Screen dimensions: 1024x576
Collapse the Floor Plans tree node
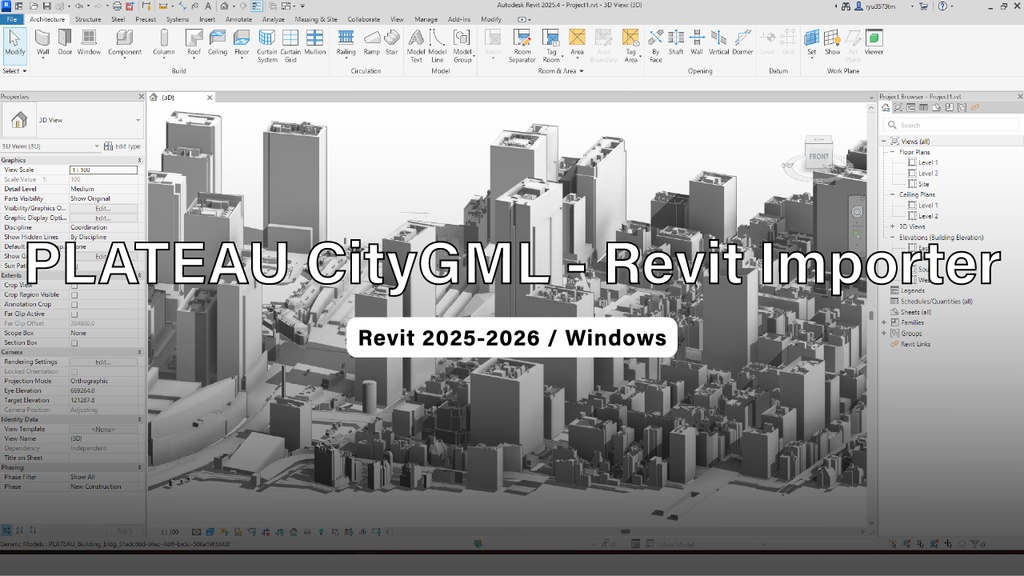point(893,152)
